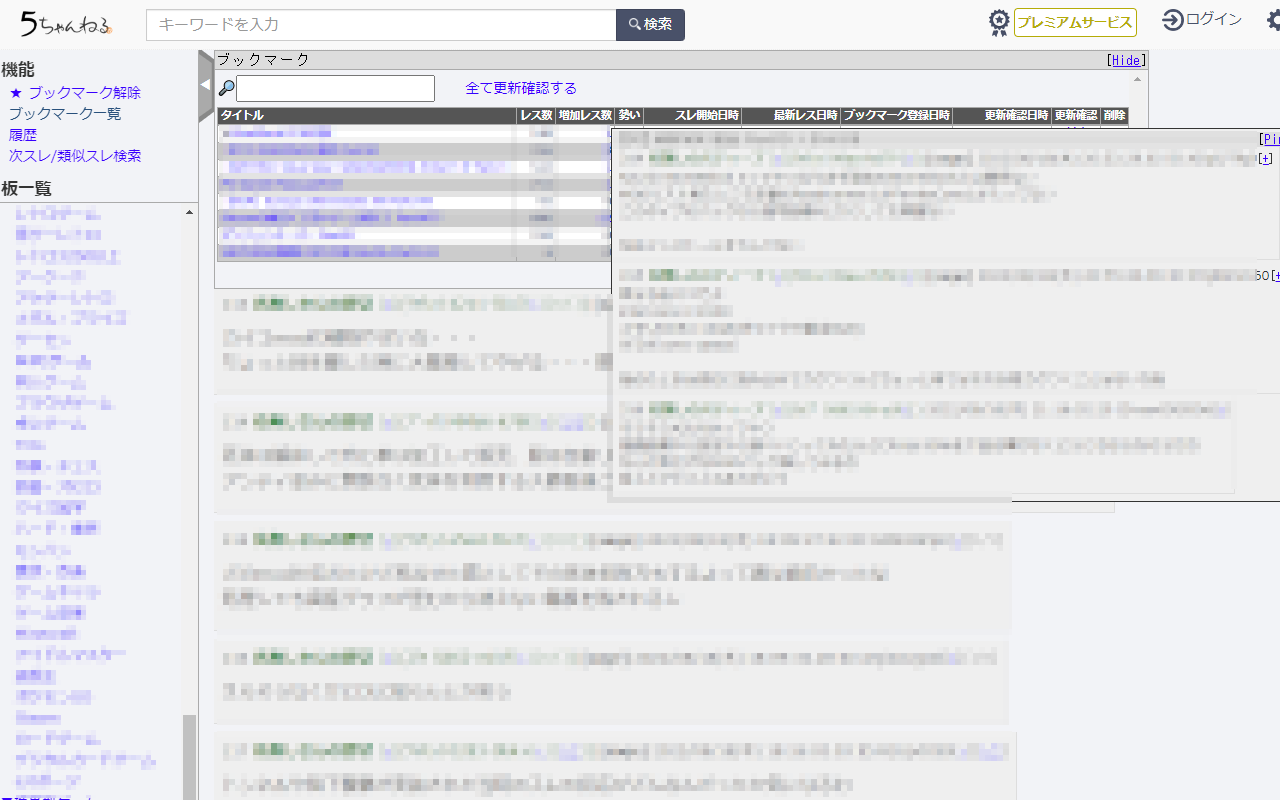The height and width of the screenshot is (800, 1280).
Task: Click the 板一覧 heading
Action: 27,188
